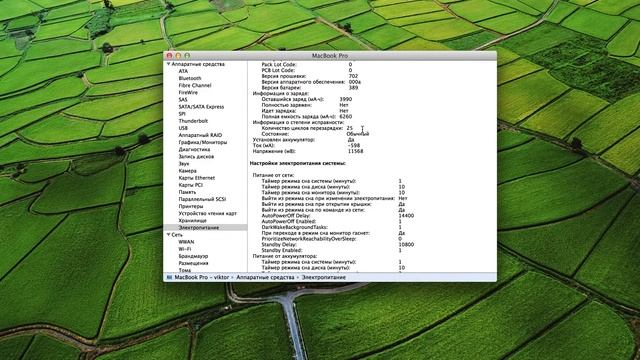Open Аппаратный RAID entry

point(200,135)
